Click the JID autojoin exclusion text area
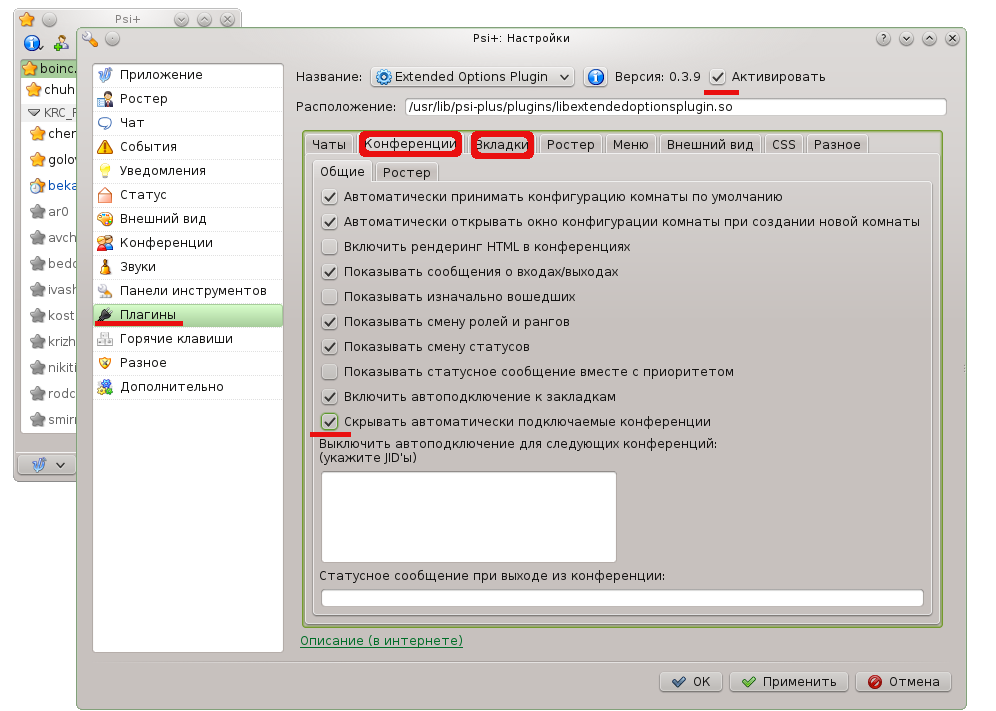The width and height of the screenshot is (996, 711). [468, 516]
